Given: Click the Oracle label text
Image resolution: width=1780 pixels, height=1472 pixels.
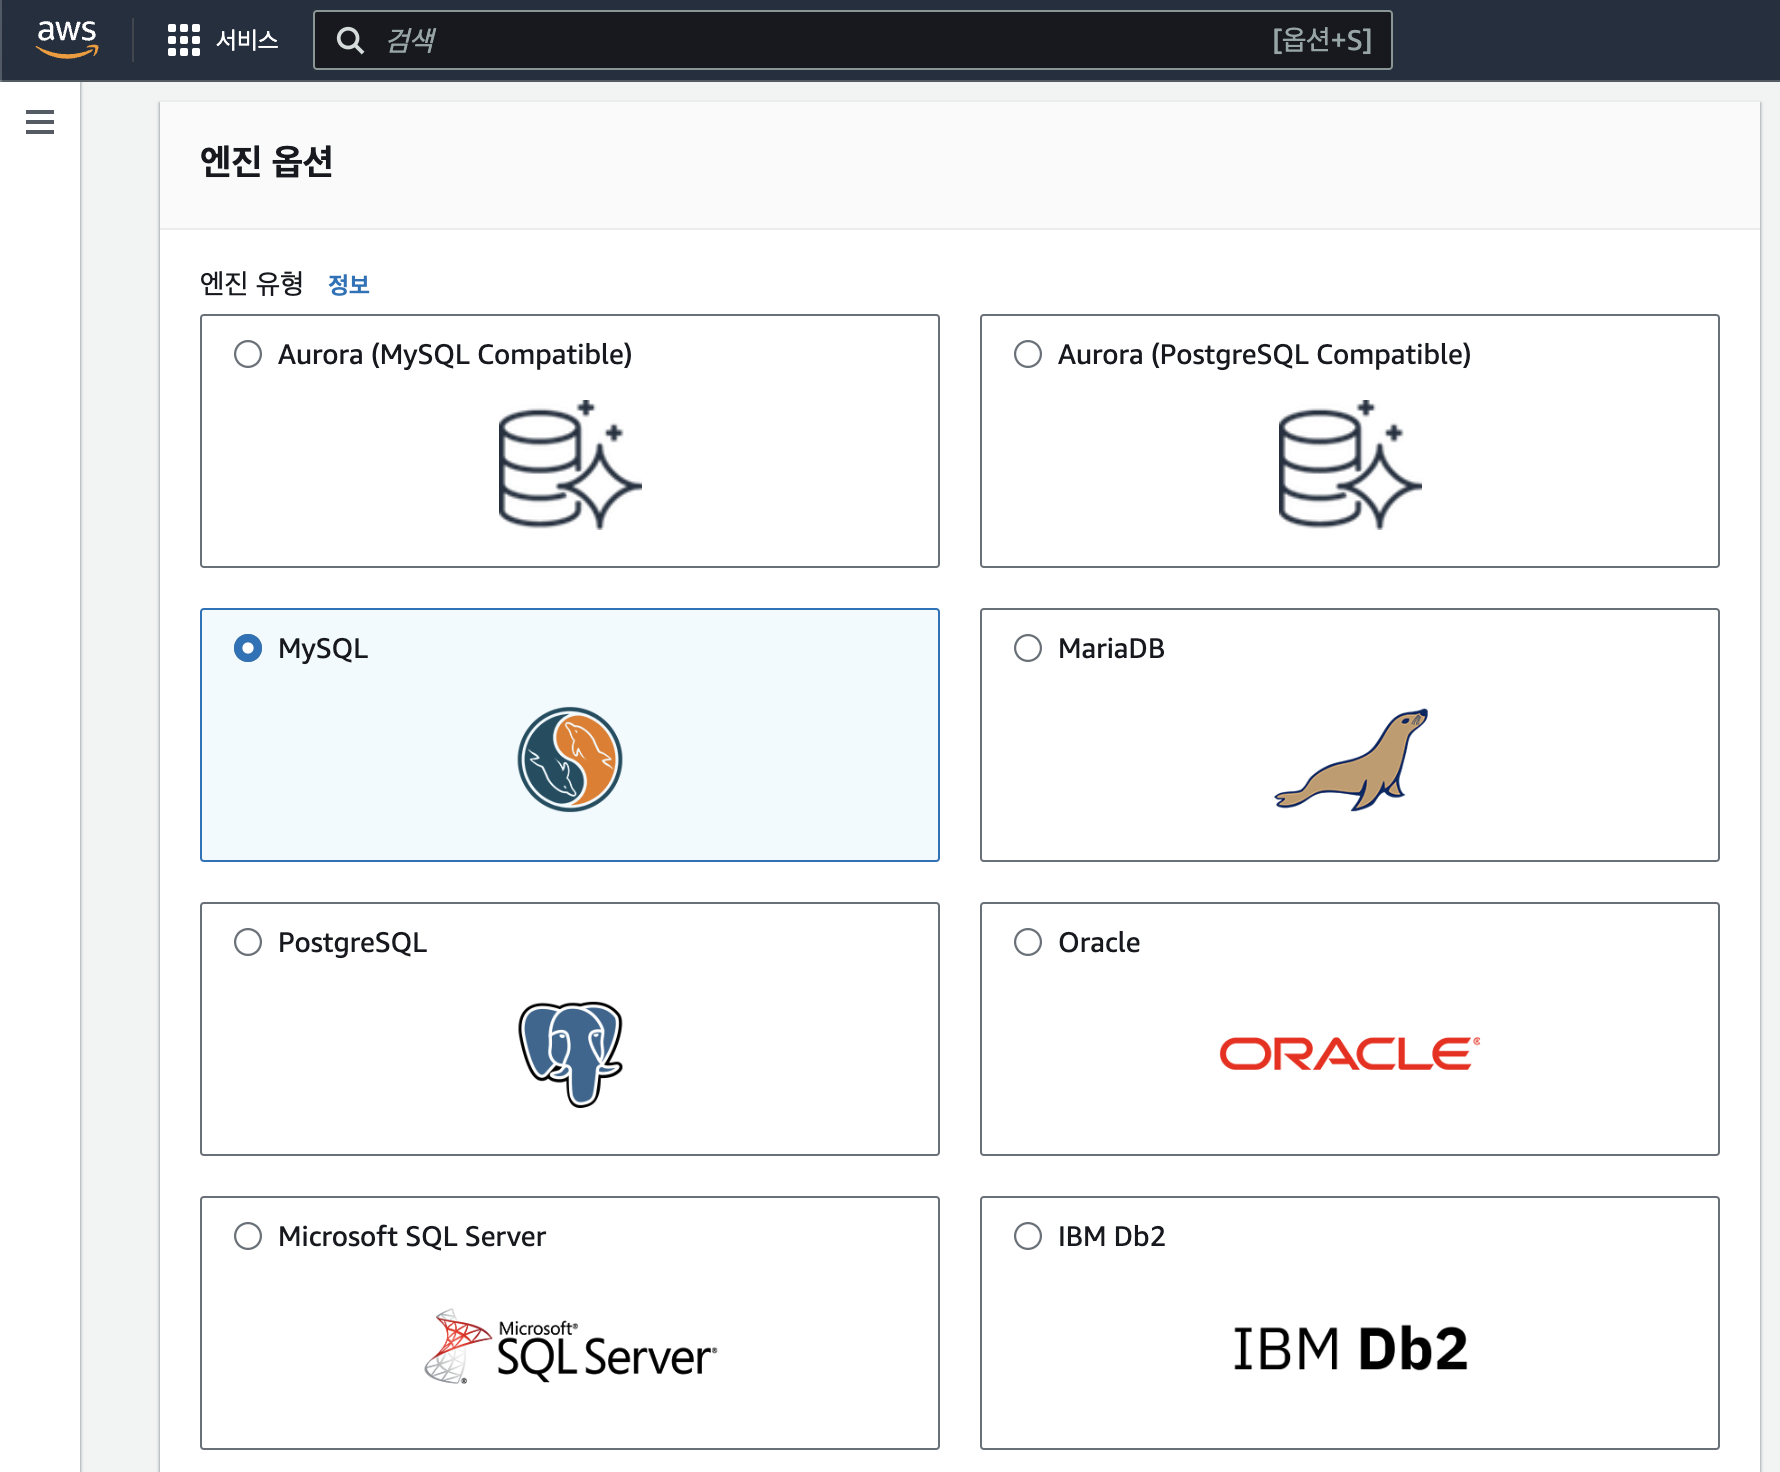Looking at the screenshot, I should point(1099,942).
